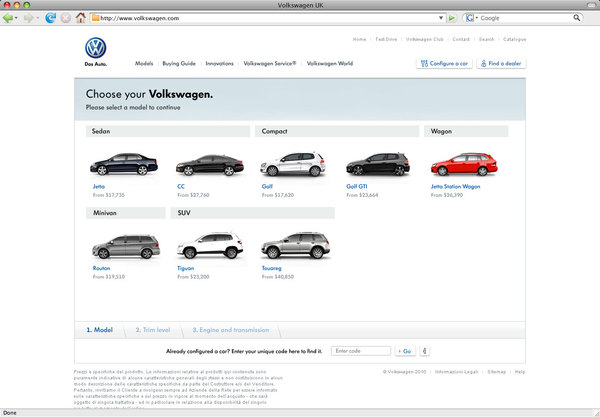The height and width of the screenshot is (417, 600).
Task: Open the address bar history dropdown
Action: point(440,18)
